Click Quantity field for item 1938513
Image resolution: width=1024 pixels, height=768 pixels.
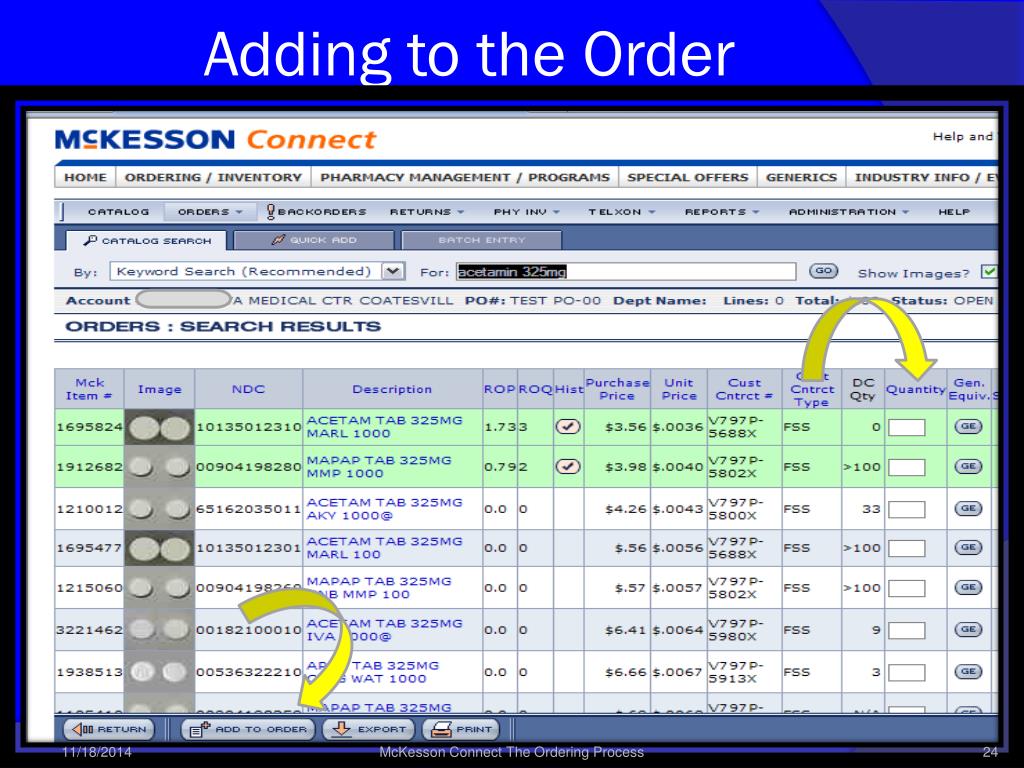[906, 672]
